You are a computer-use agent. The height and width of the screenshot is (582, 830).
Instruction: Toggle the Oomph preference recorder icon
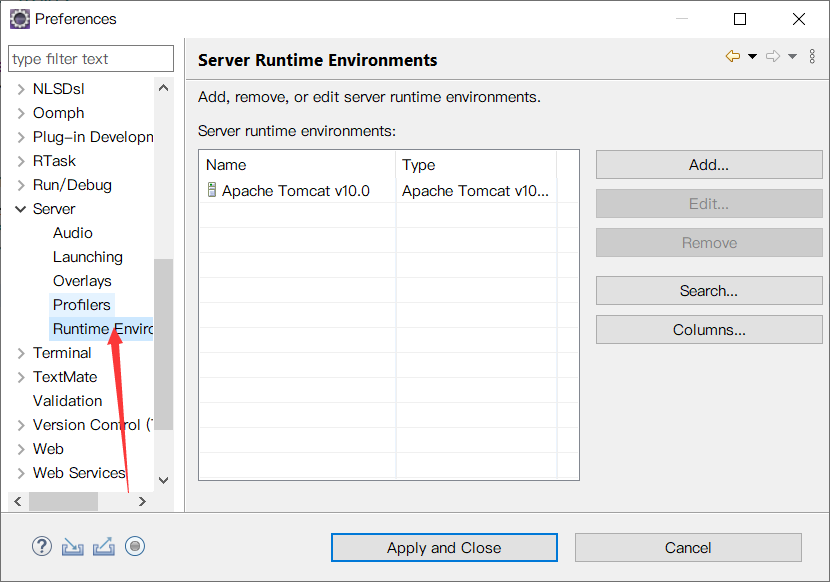coord(136,546)
